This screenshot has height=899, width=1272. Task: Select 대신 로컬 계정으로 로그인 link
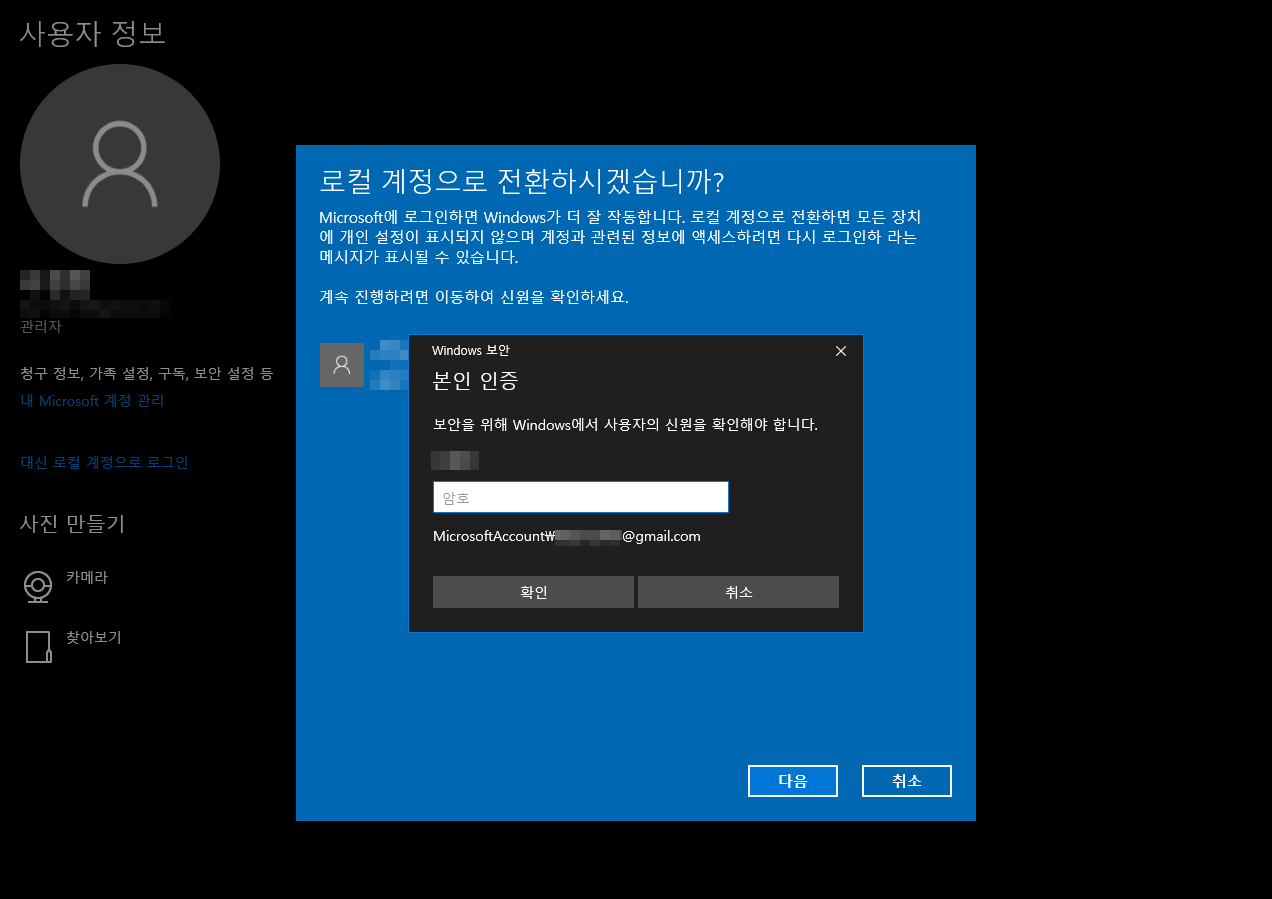[104, 462]
